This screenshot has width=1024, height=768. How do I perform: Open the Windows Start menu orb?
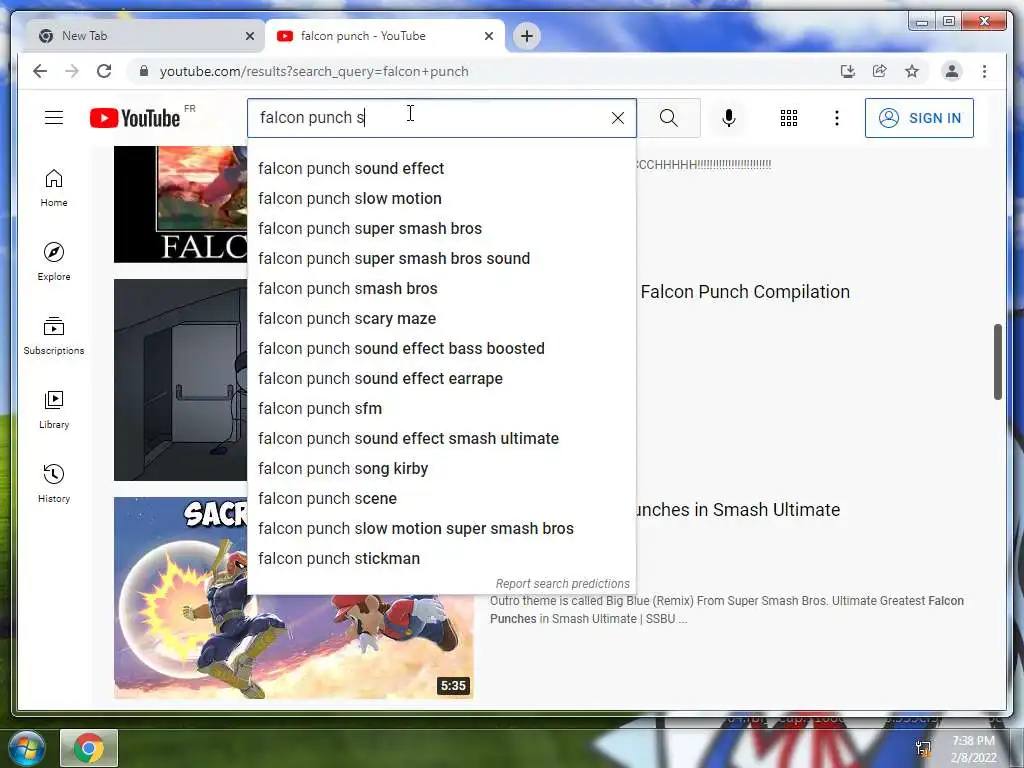pyautogui.click(x=26, y=748)
